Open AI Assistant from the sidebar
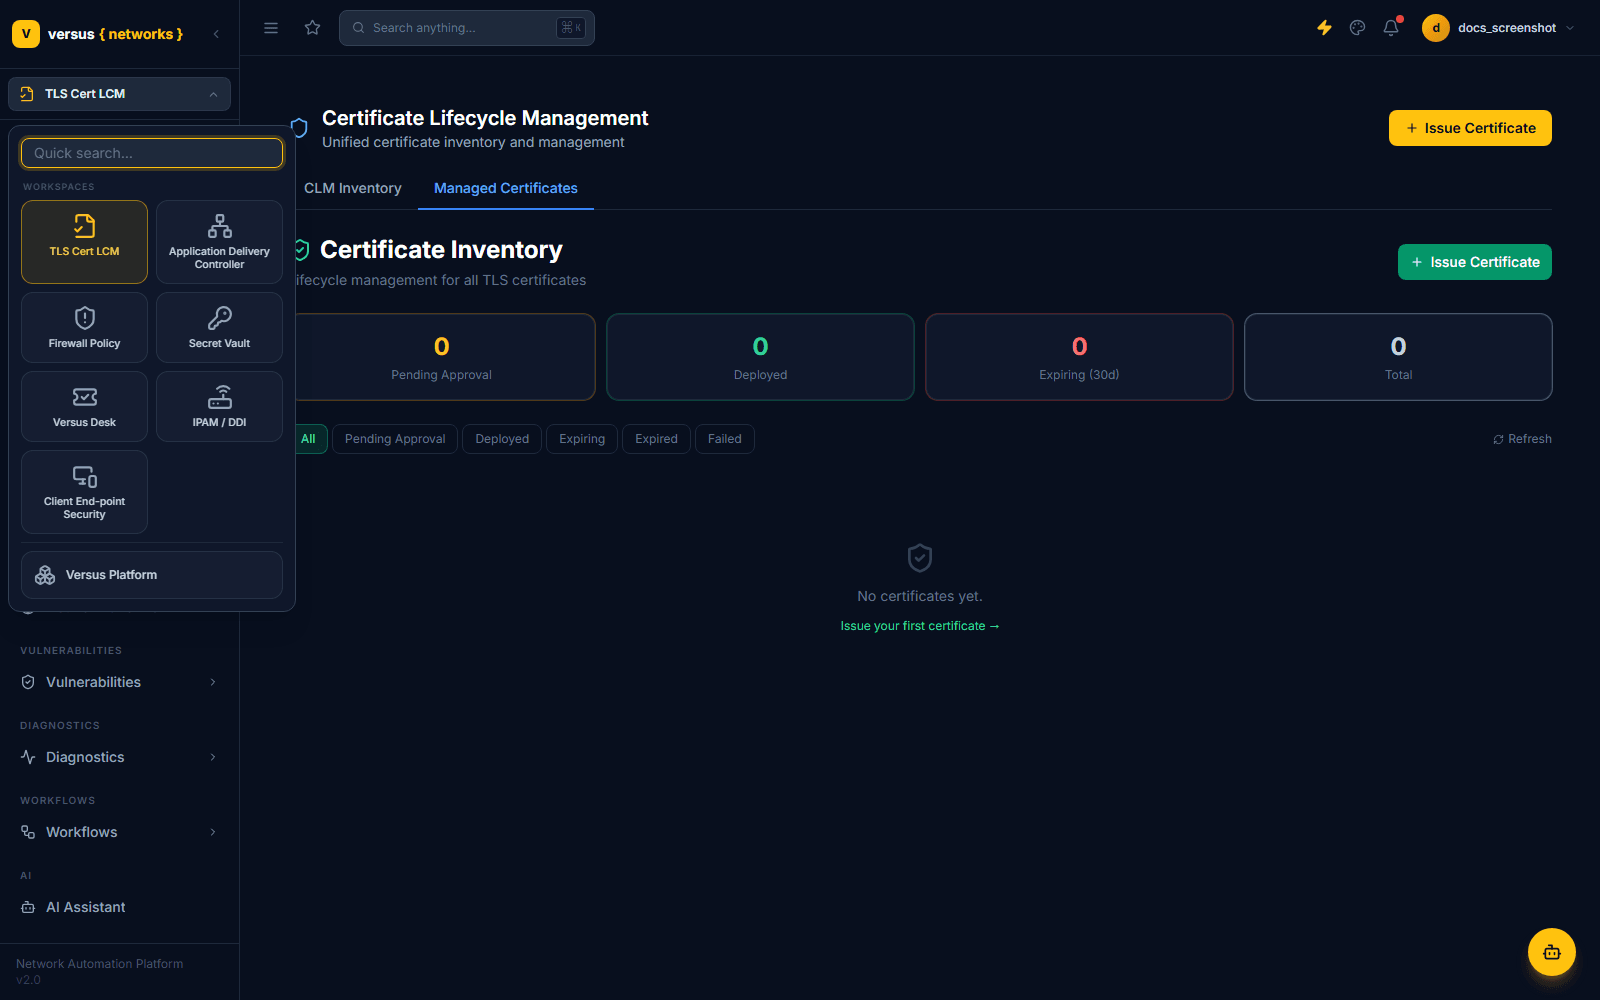The height and width of the screenshot is (1000, 1600). tap(119, 907)
